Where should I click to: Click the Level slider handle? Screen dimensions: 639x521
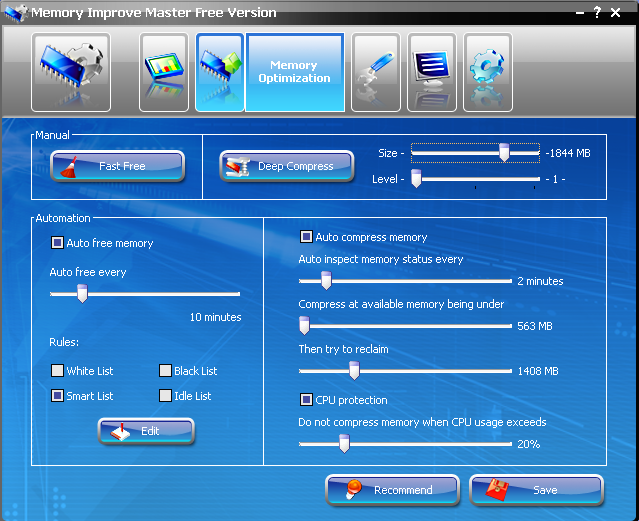point(416,179)
